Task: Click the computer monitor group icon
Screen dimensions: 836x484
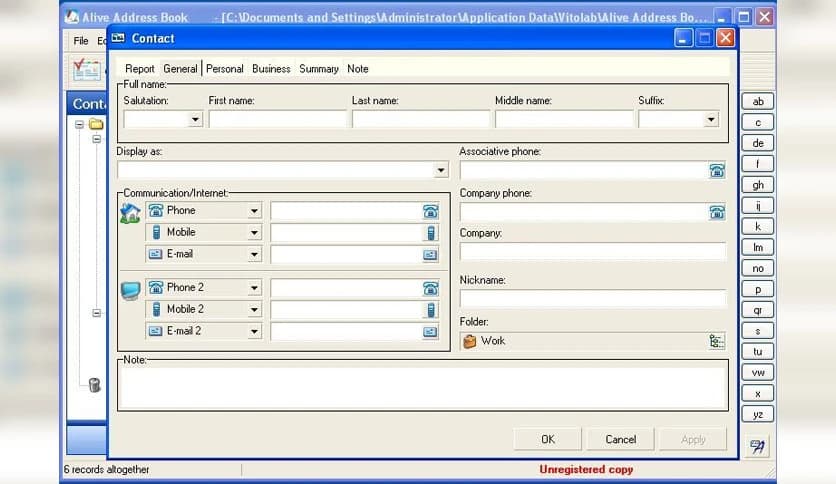Action: click(x=131, y=291)
